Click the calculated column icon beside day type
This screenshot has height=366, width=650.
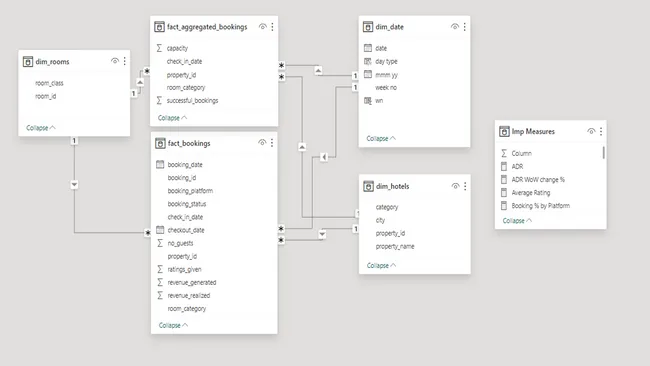368,61
